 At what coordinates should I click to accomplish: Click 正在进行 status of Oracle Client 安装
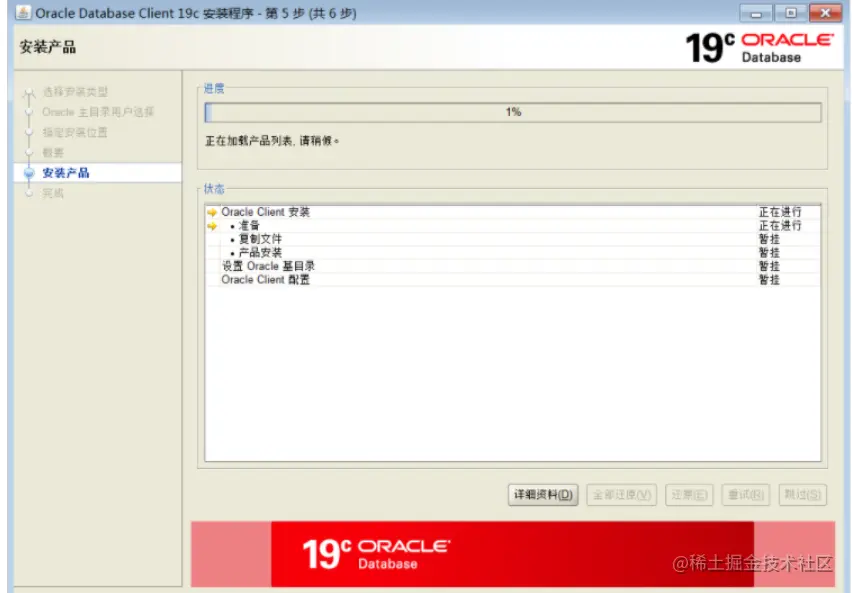[780, 212]
